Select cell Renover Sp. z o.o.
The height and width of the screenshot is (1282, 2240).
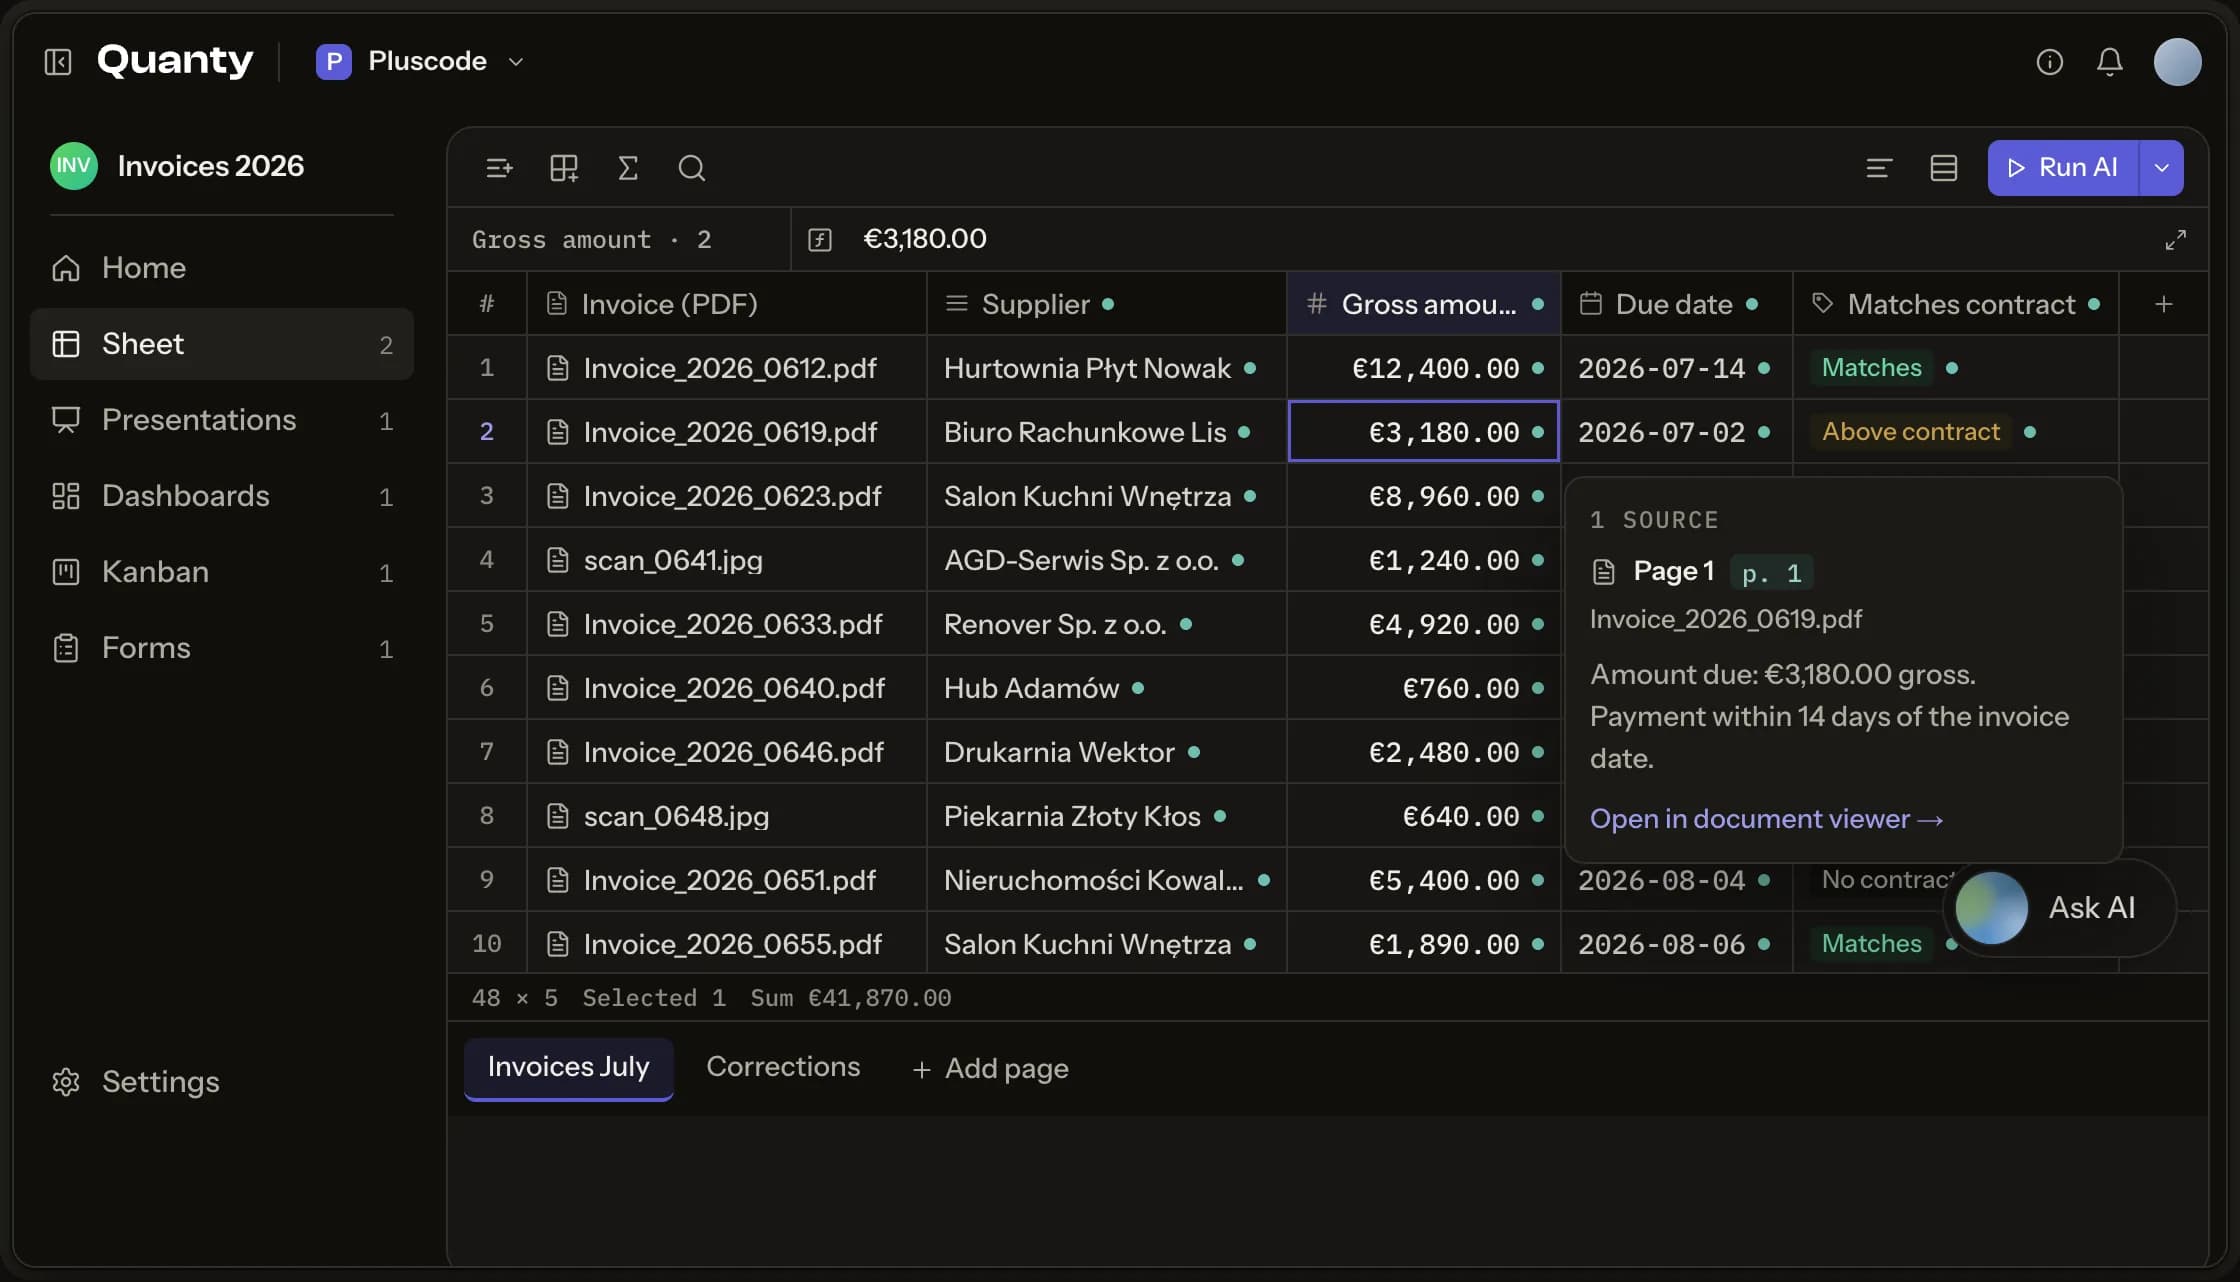(x=1106, y=624)
